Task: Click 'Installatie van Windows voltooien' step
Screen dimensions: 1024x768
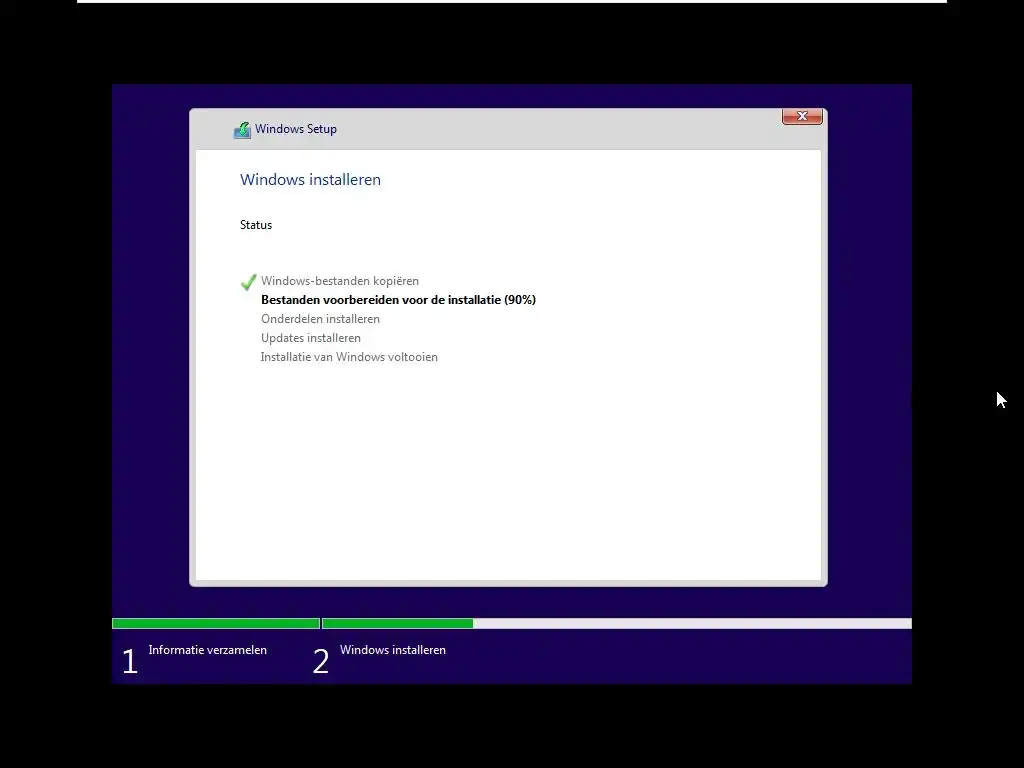Action: pyautogui.click(x=349, y=357)
